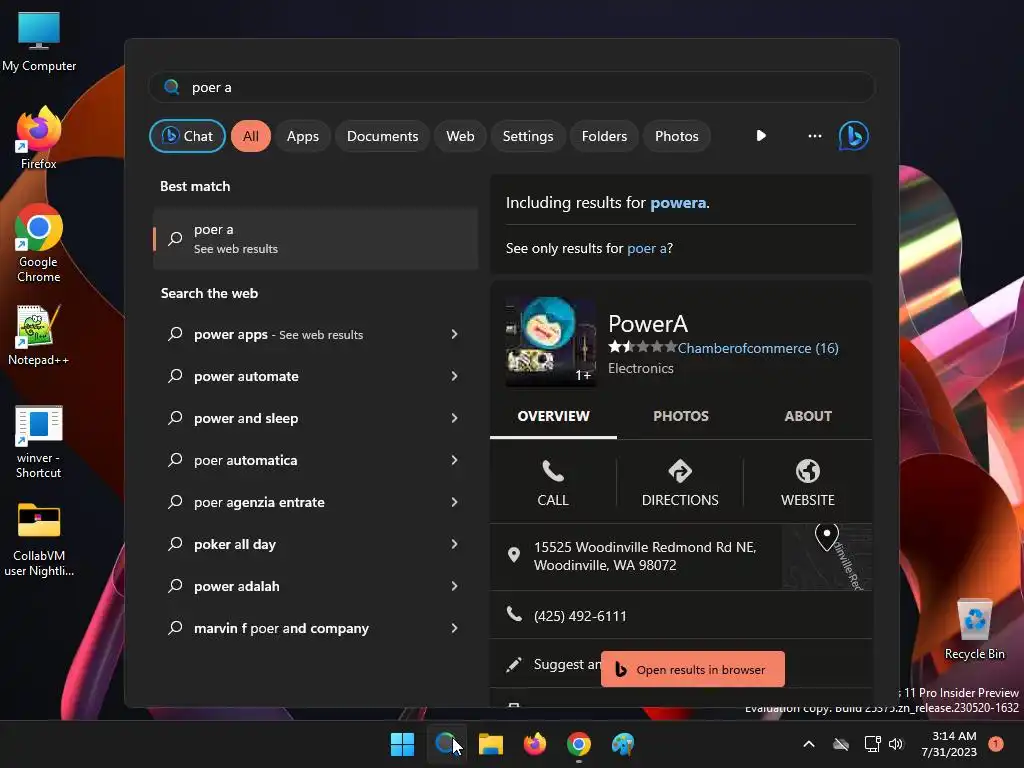This screenshot has height=768, width=1024.
Task: Click the notification badge beside the clock
Action: click(996, 744)
